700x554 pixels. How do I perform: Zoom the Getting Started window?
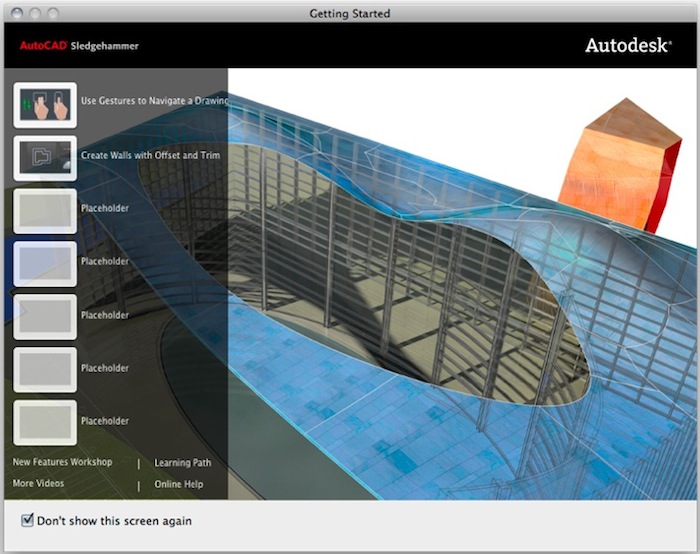pos(53,13)
